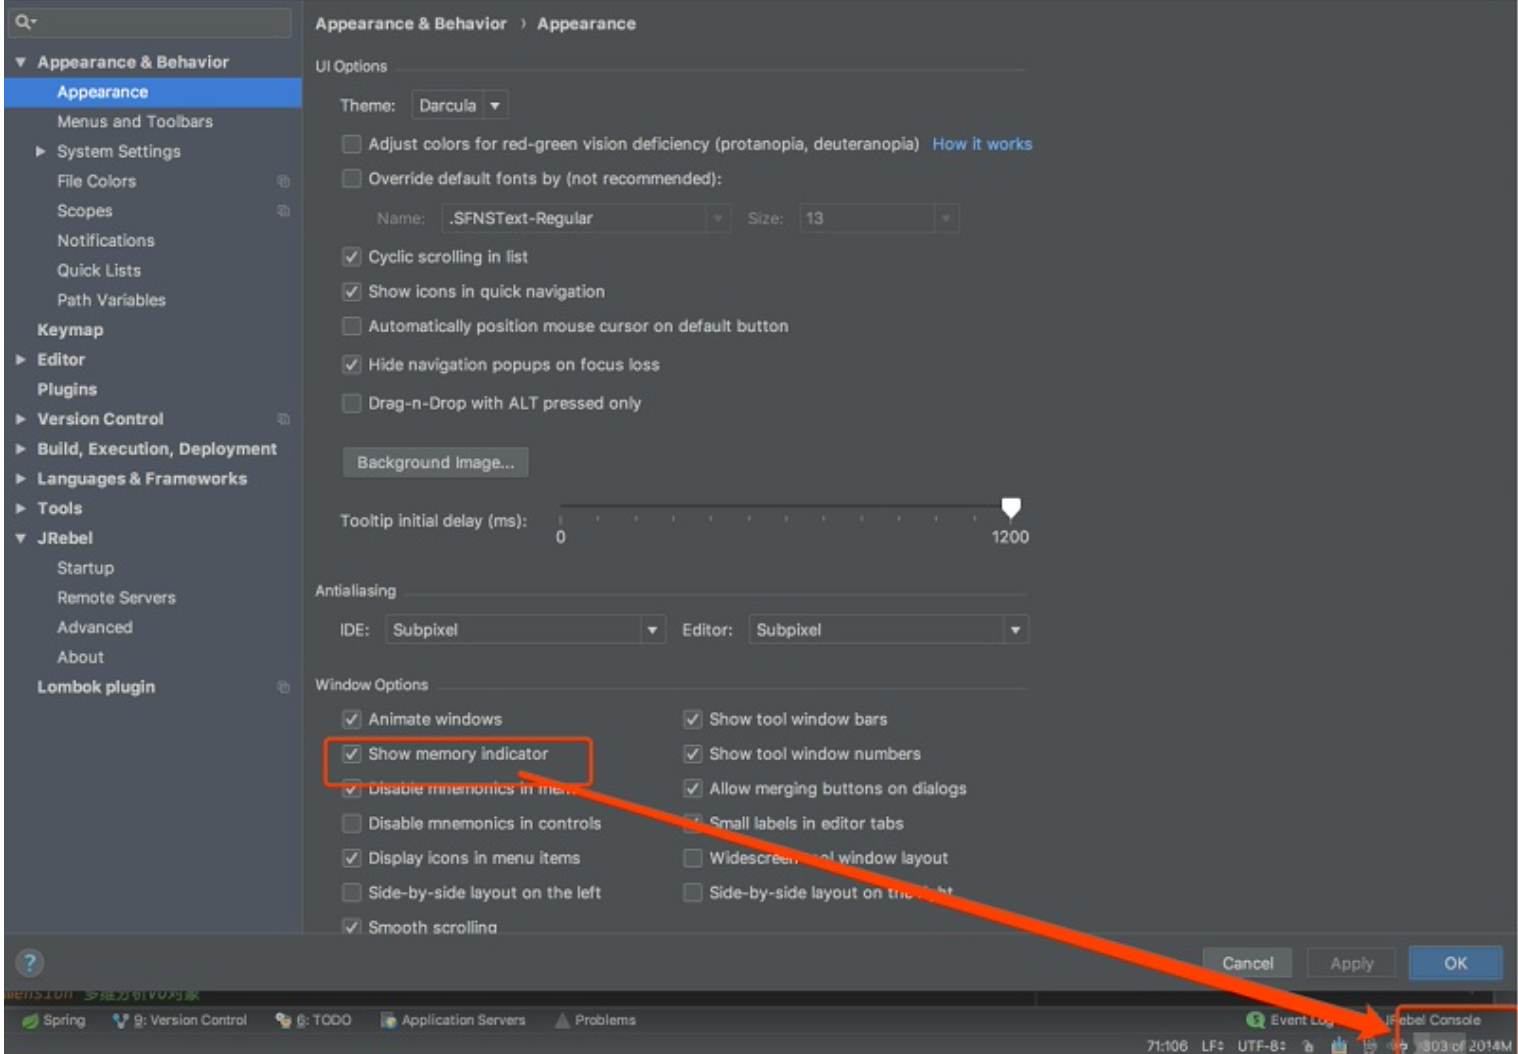Click the help question mark icon

[x=30, y=963]
